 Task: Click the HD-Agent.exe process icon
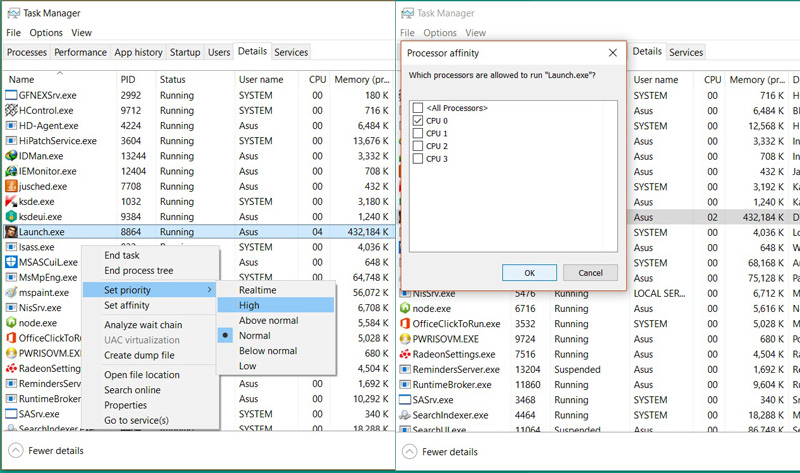(11, 126)
